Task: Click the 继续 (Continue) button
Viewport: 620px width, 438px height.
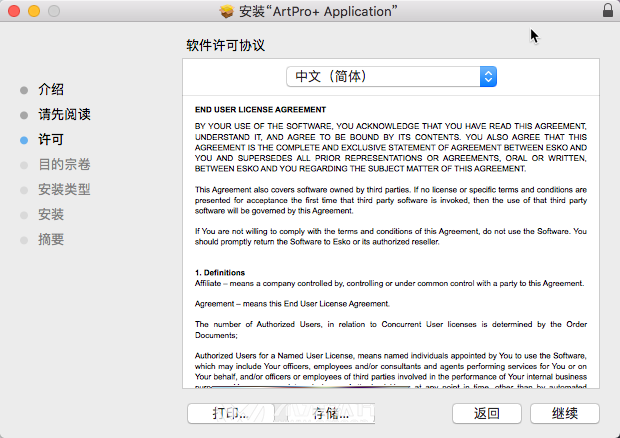Action: point(565,413)
